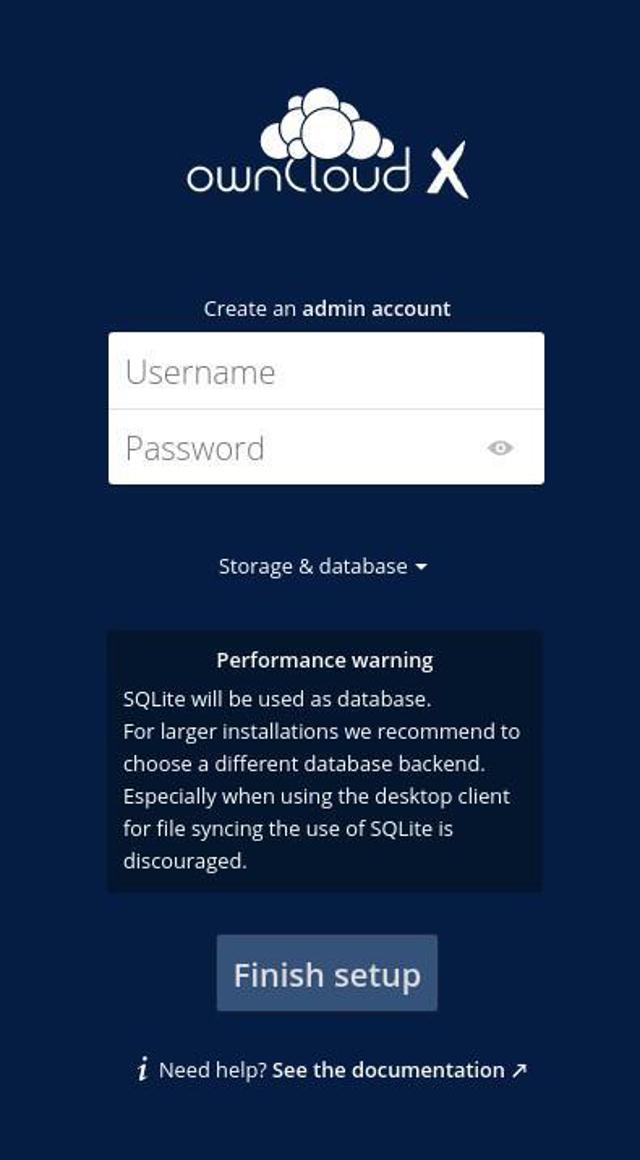Collapse the Storage & database options

(320, 565)
